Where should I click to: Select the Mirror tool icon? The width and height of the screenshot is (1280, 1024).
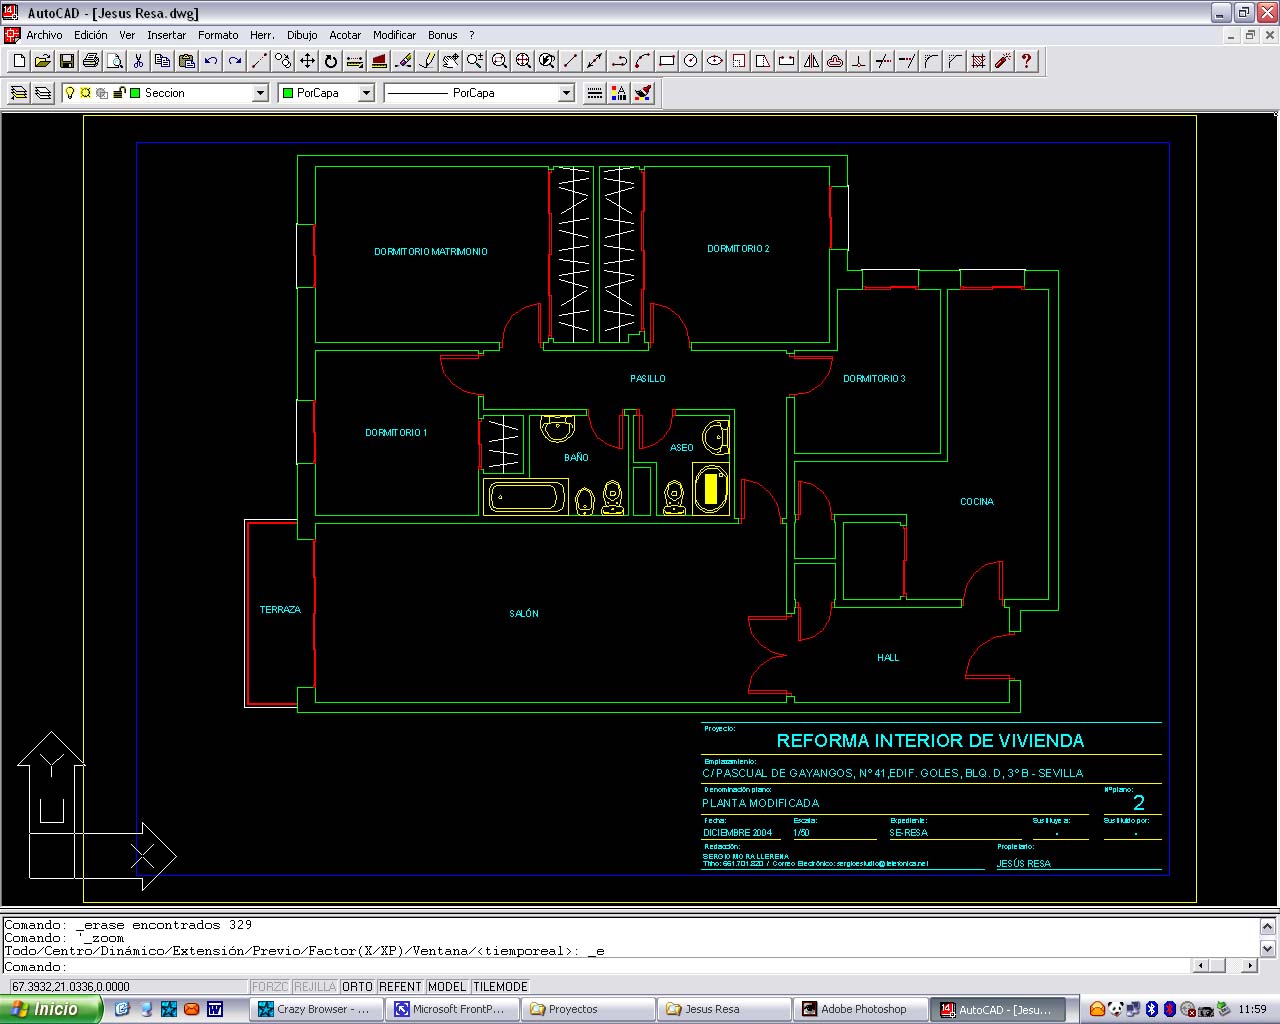click(811, 61)
